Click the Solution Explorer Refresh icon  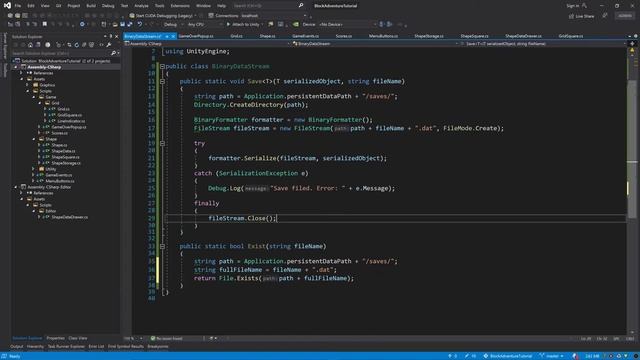click(x=76, y=44)
